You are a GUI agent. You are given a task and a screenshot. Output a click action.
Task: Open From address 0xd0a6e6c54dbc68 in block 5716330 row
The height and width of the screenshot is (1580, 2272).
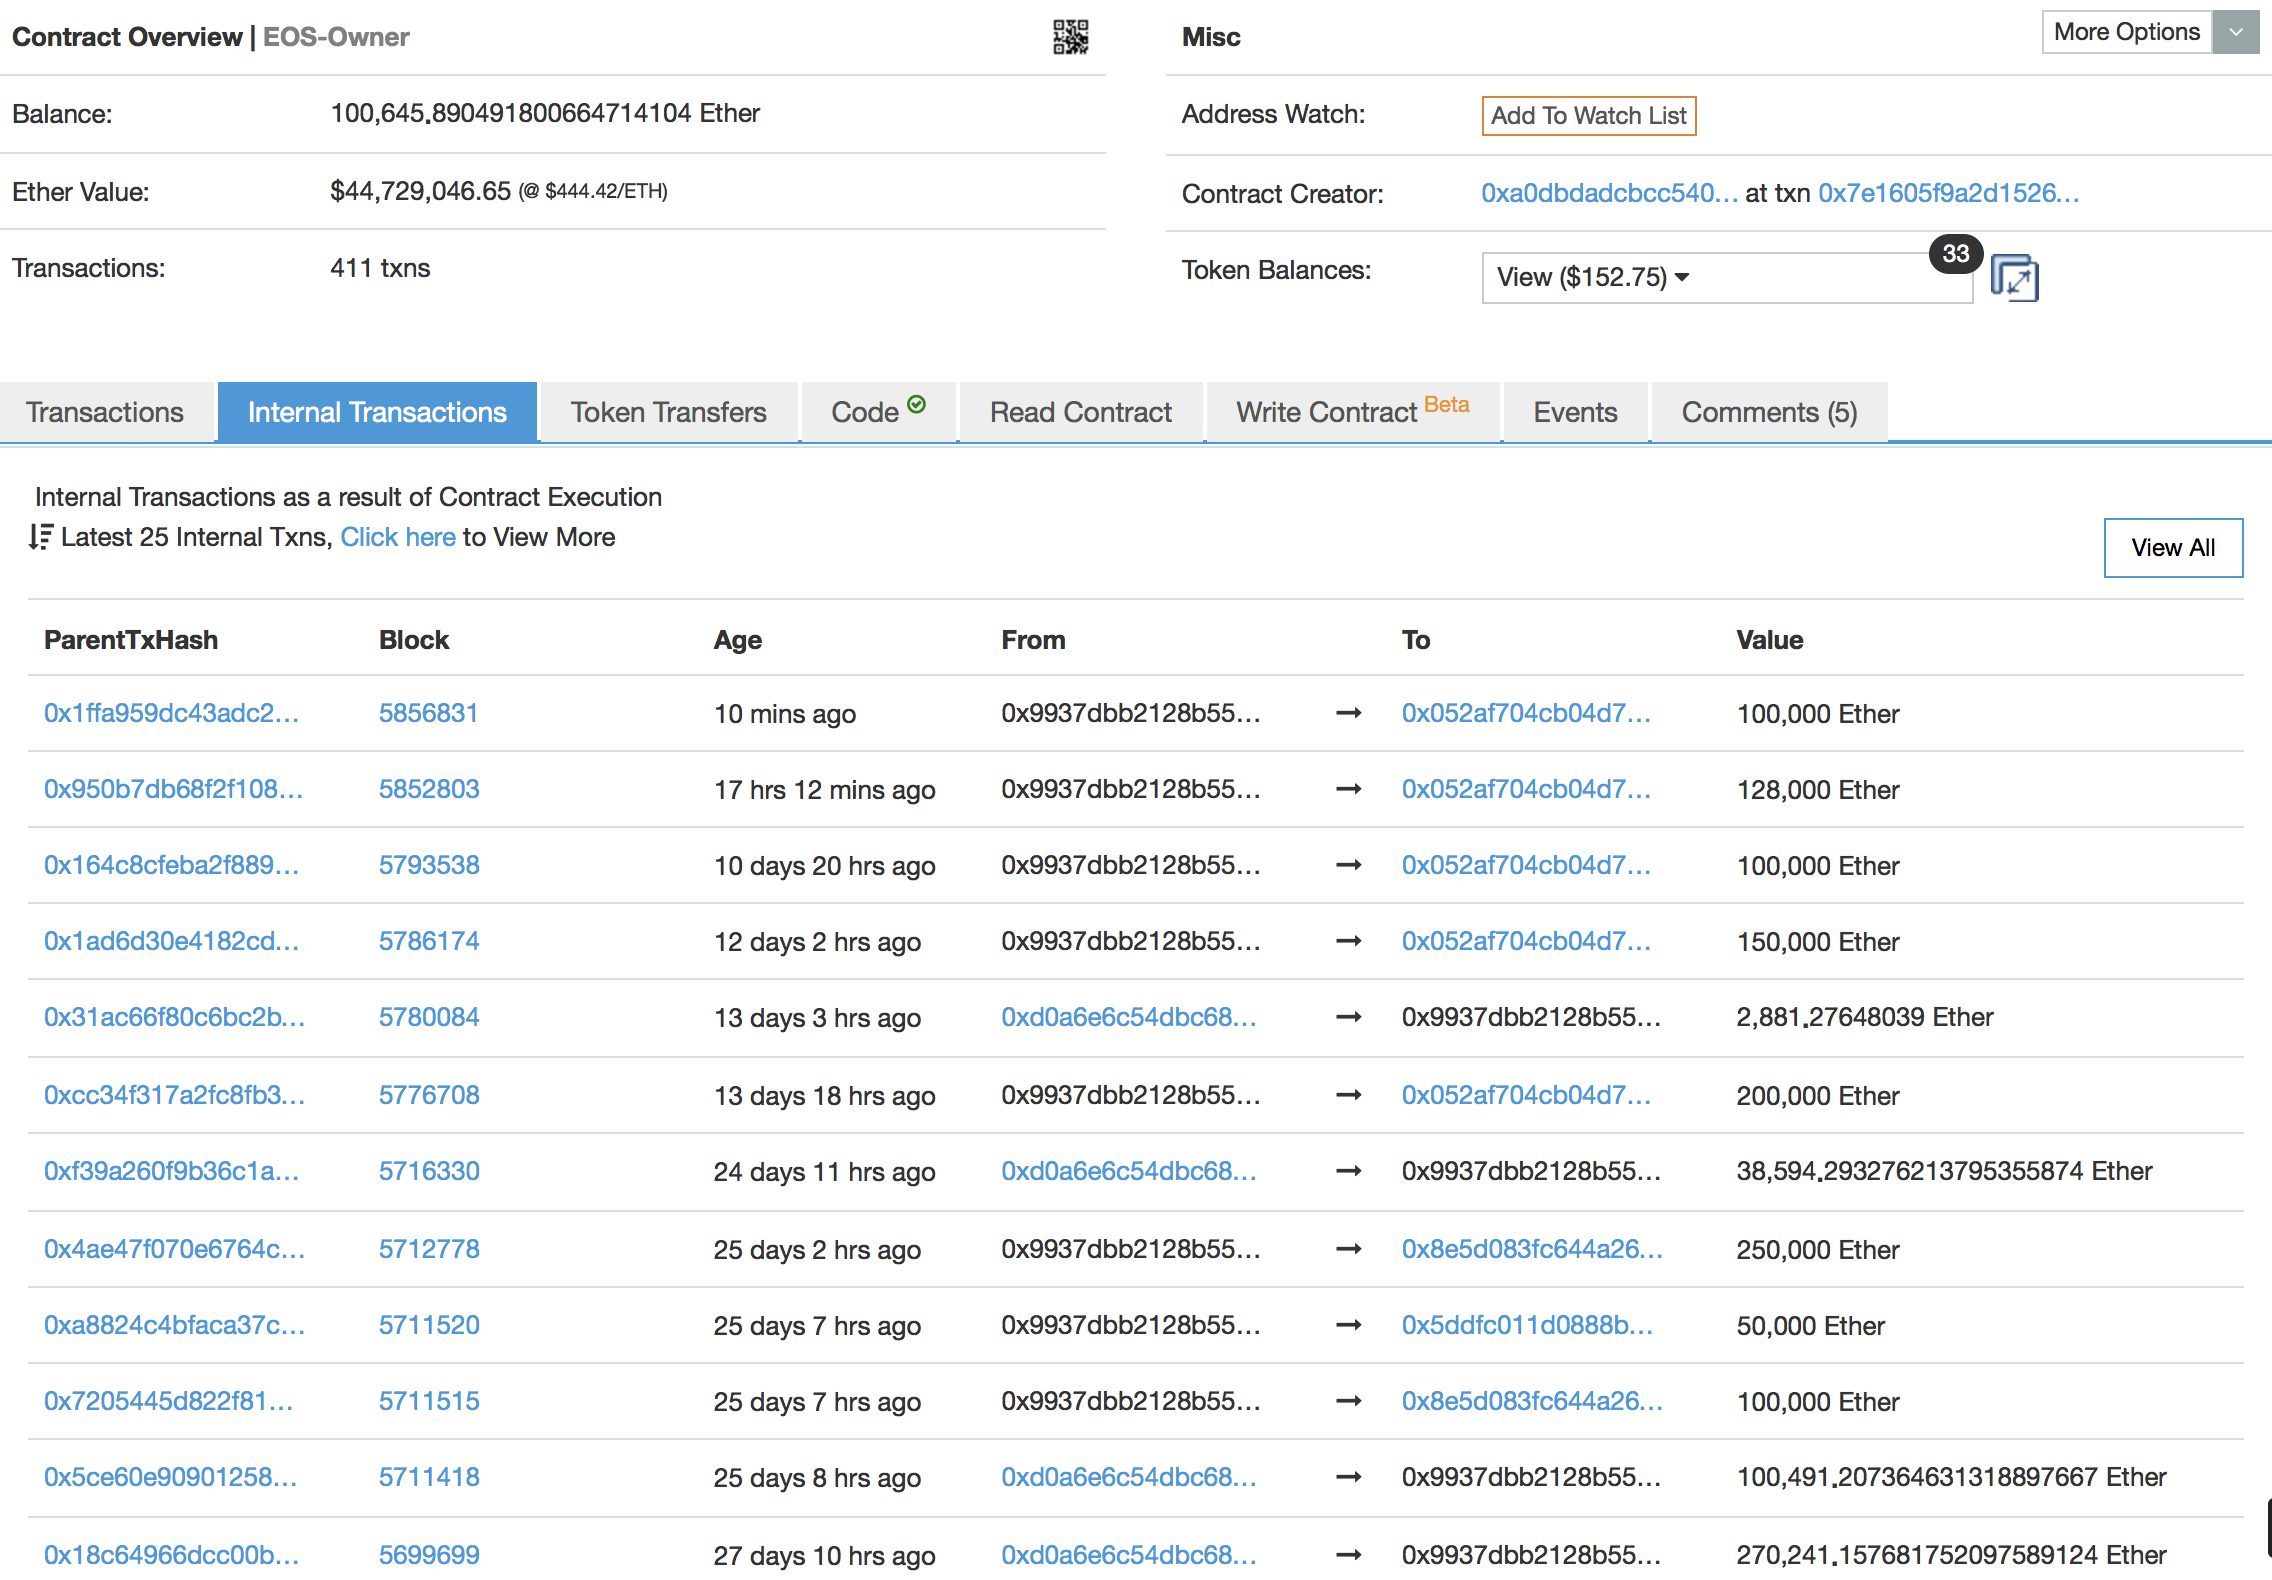click(x=1129, y=1171)
